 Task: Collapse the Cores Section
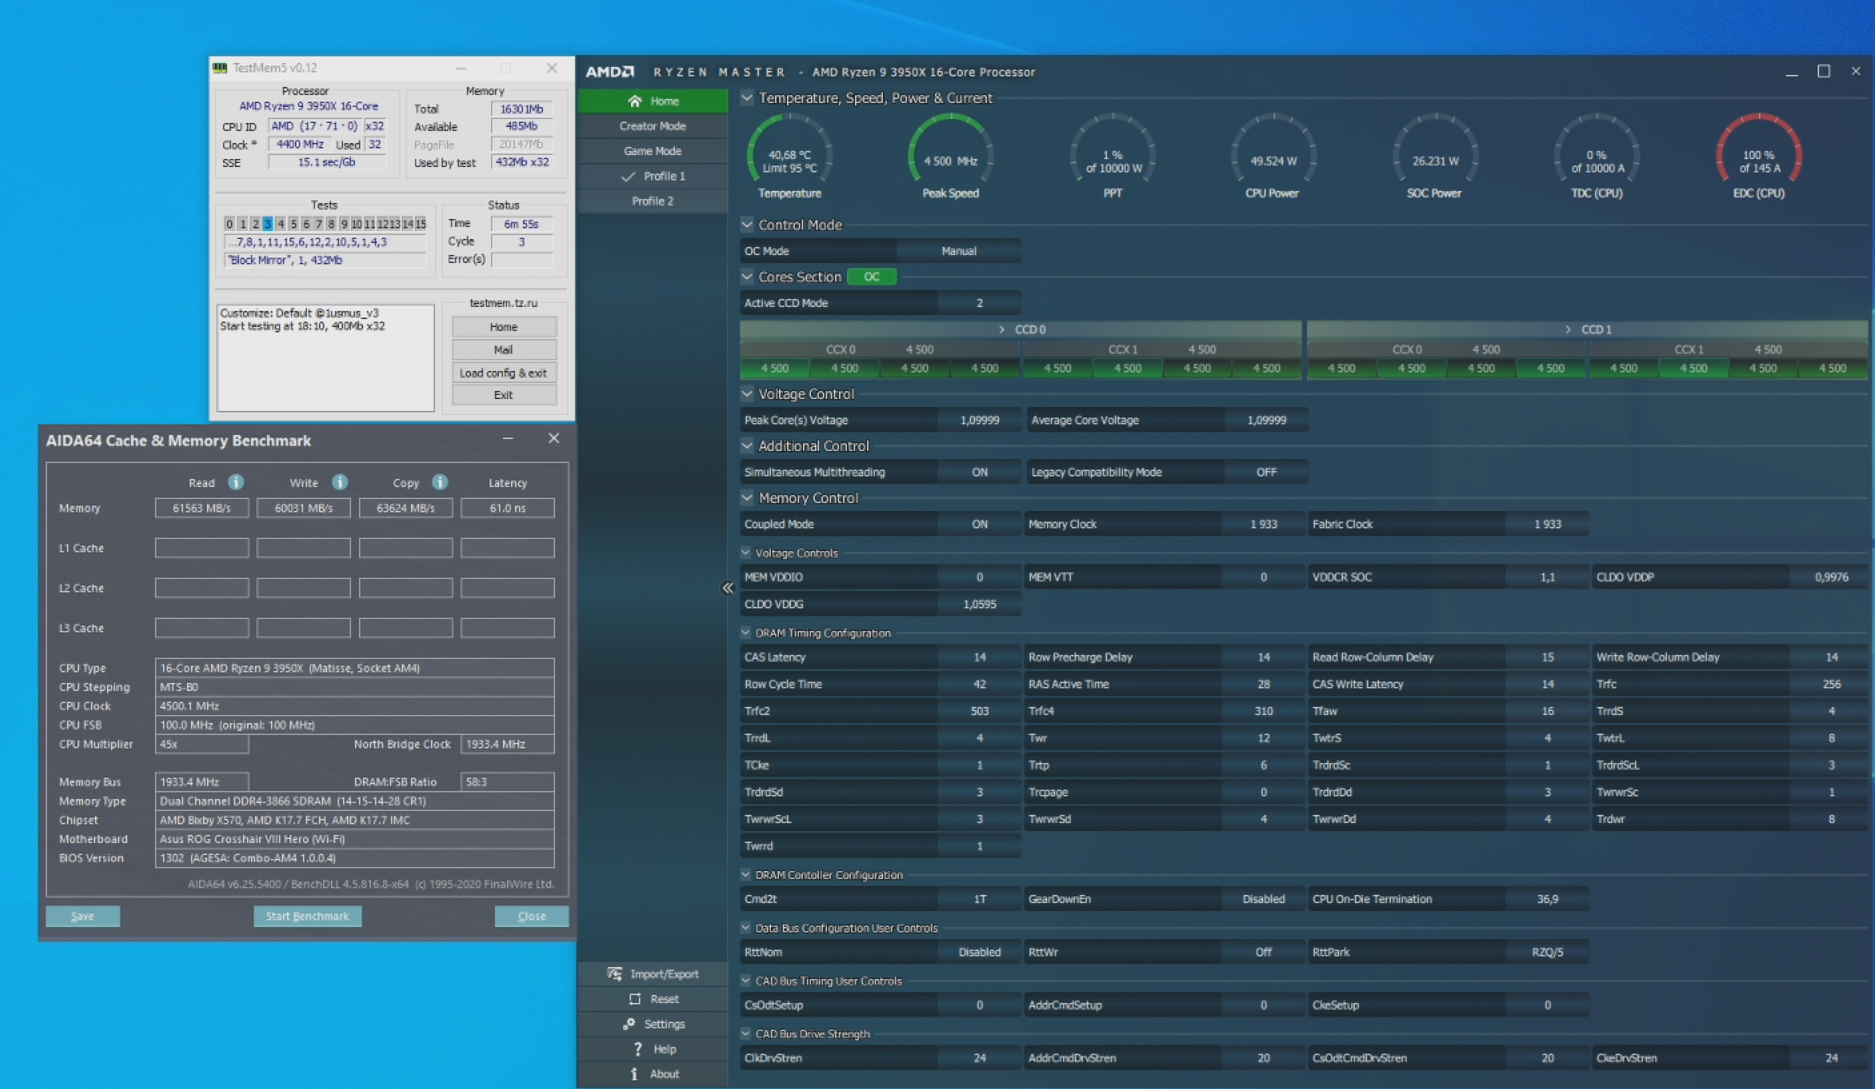(747, 277)
